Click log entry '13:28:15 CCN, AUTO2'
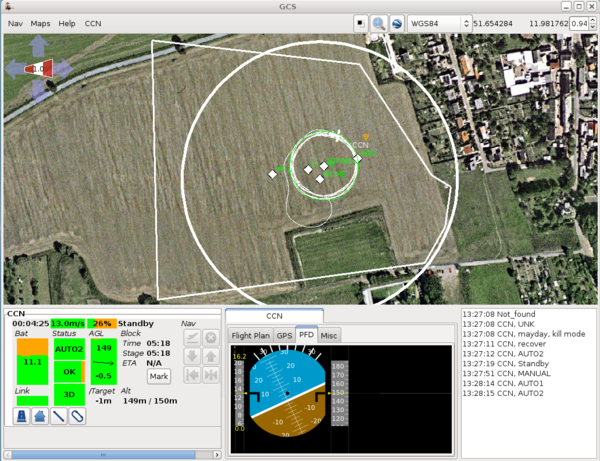Image resolution: width=600 pixels, height=461 pixels. (x=503, y=393)
